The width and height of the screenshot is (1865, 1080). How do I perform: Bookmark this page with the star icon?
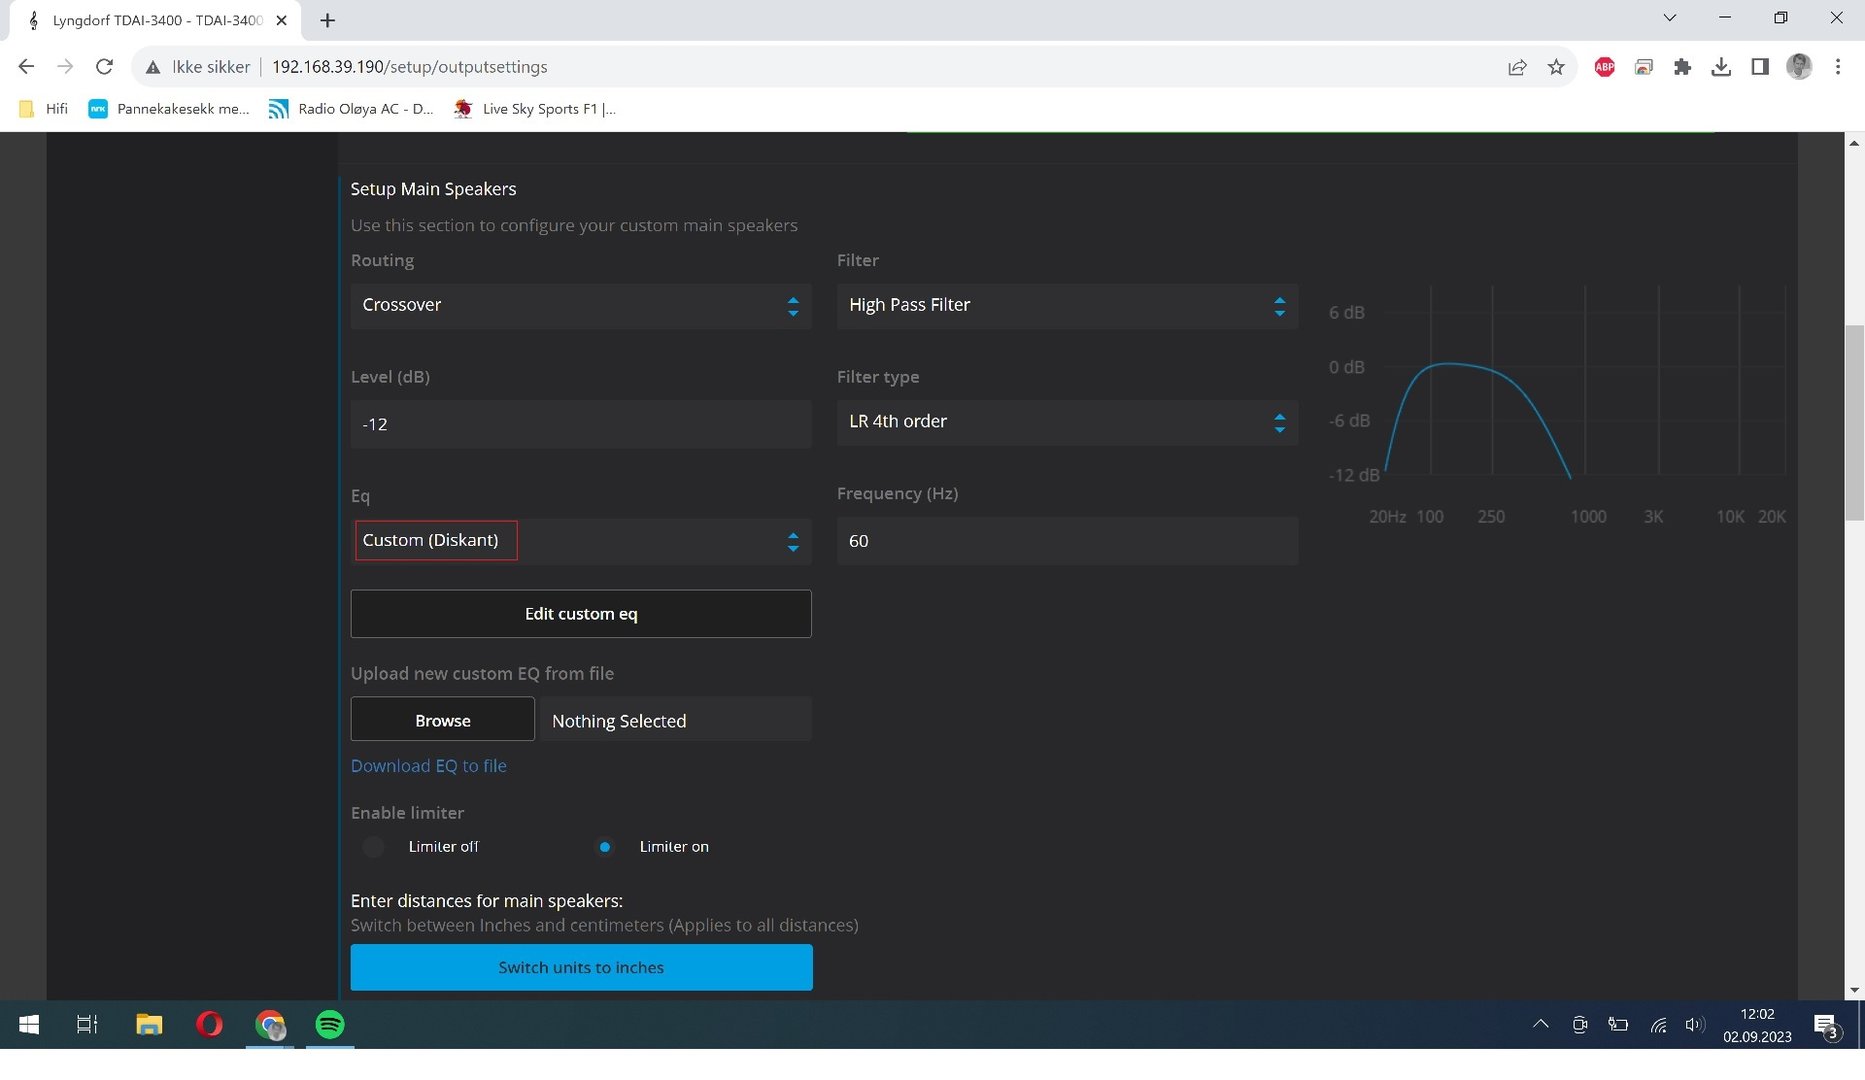click(x=1556, y=67)
